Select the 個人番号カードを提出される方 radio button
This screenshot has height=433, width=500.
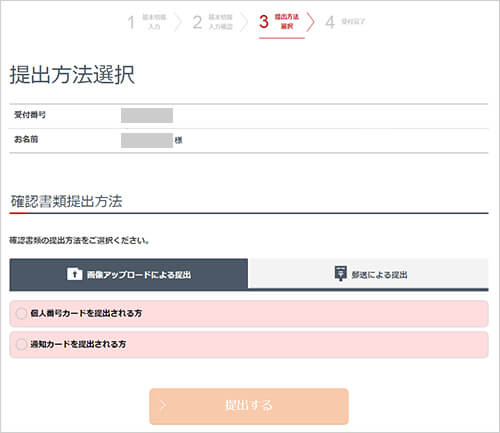(21, 313)
